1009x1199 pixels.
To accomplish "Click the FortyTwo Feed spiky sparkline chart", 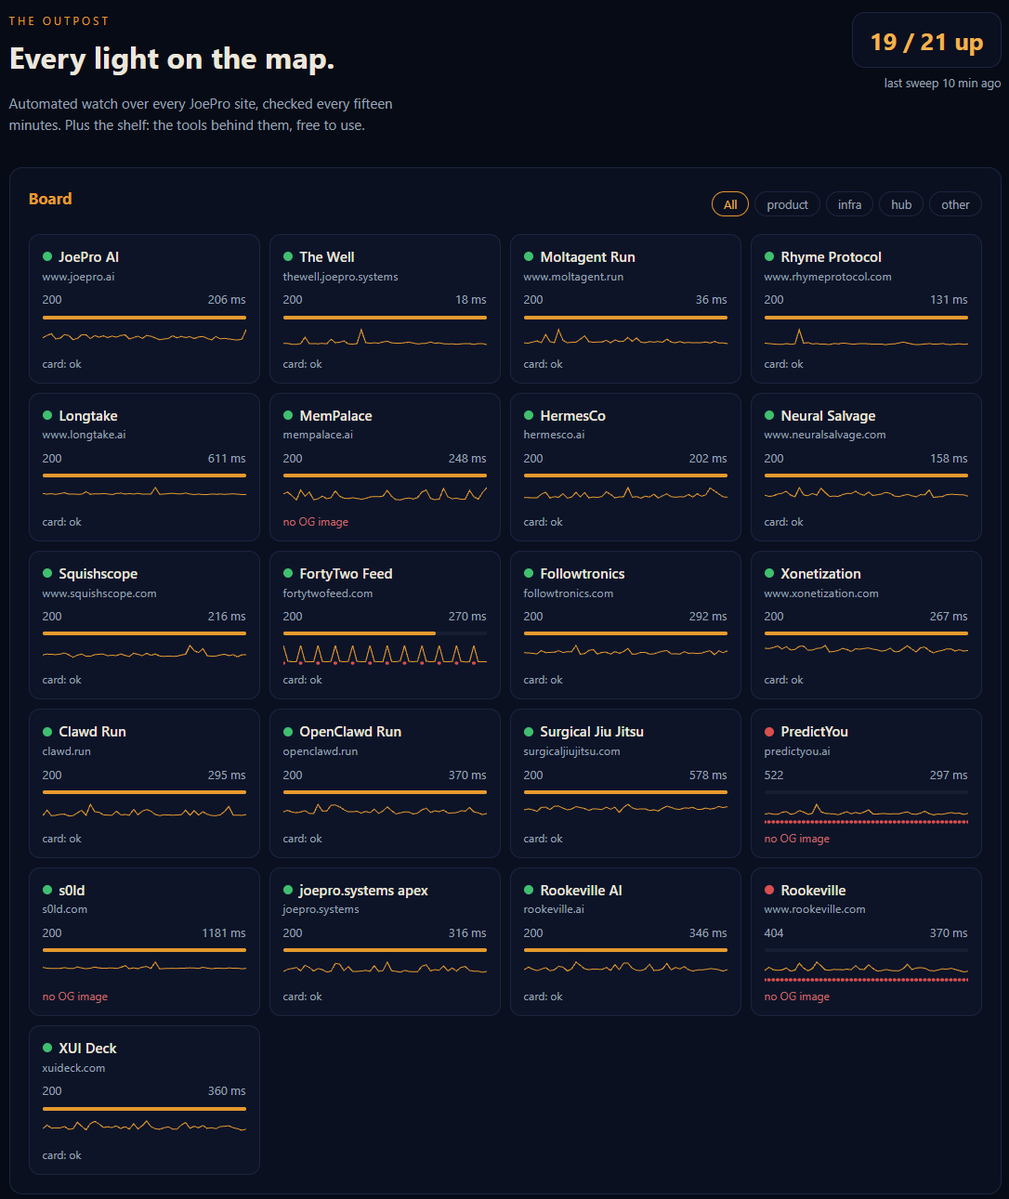I will coord(384,655).
